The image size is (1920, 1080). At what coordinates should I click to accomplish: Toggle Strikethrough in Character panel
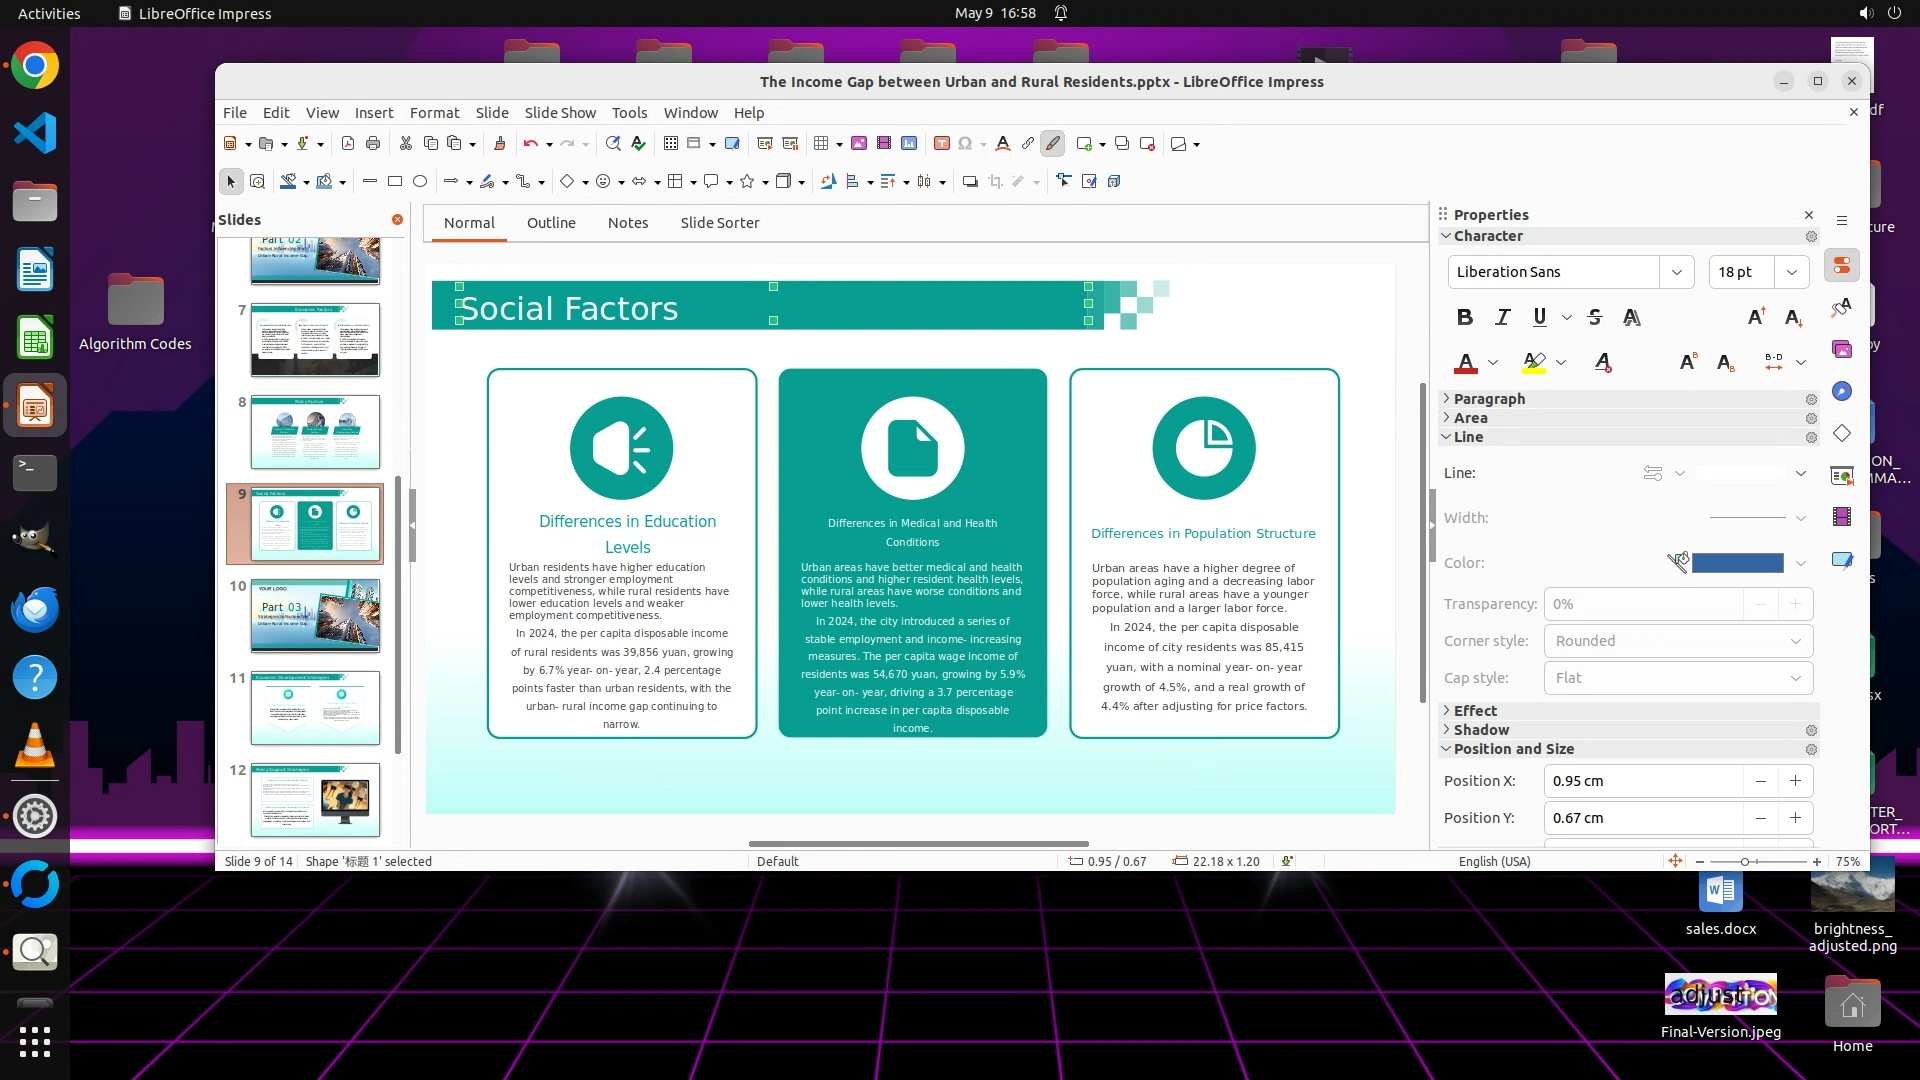1595,317
